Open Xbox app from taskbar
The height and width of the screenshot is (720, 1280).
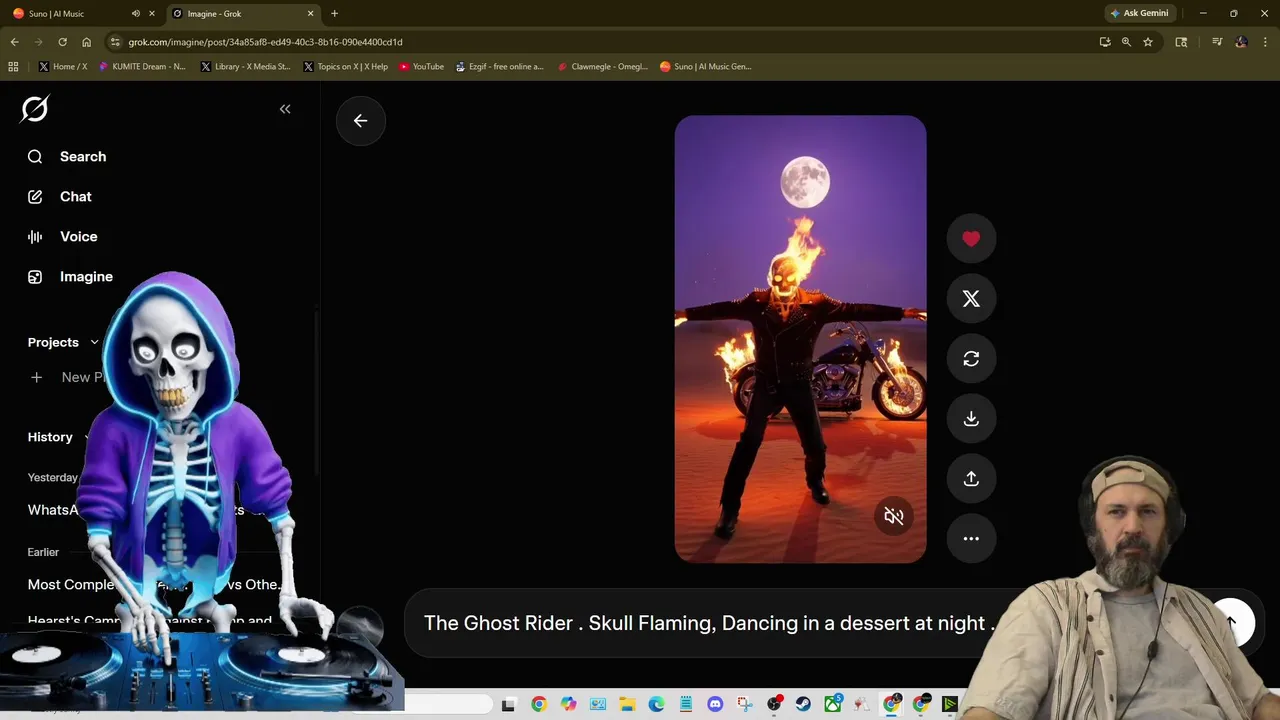click(833, 705)
